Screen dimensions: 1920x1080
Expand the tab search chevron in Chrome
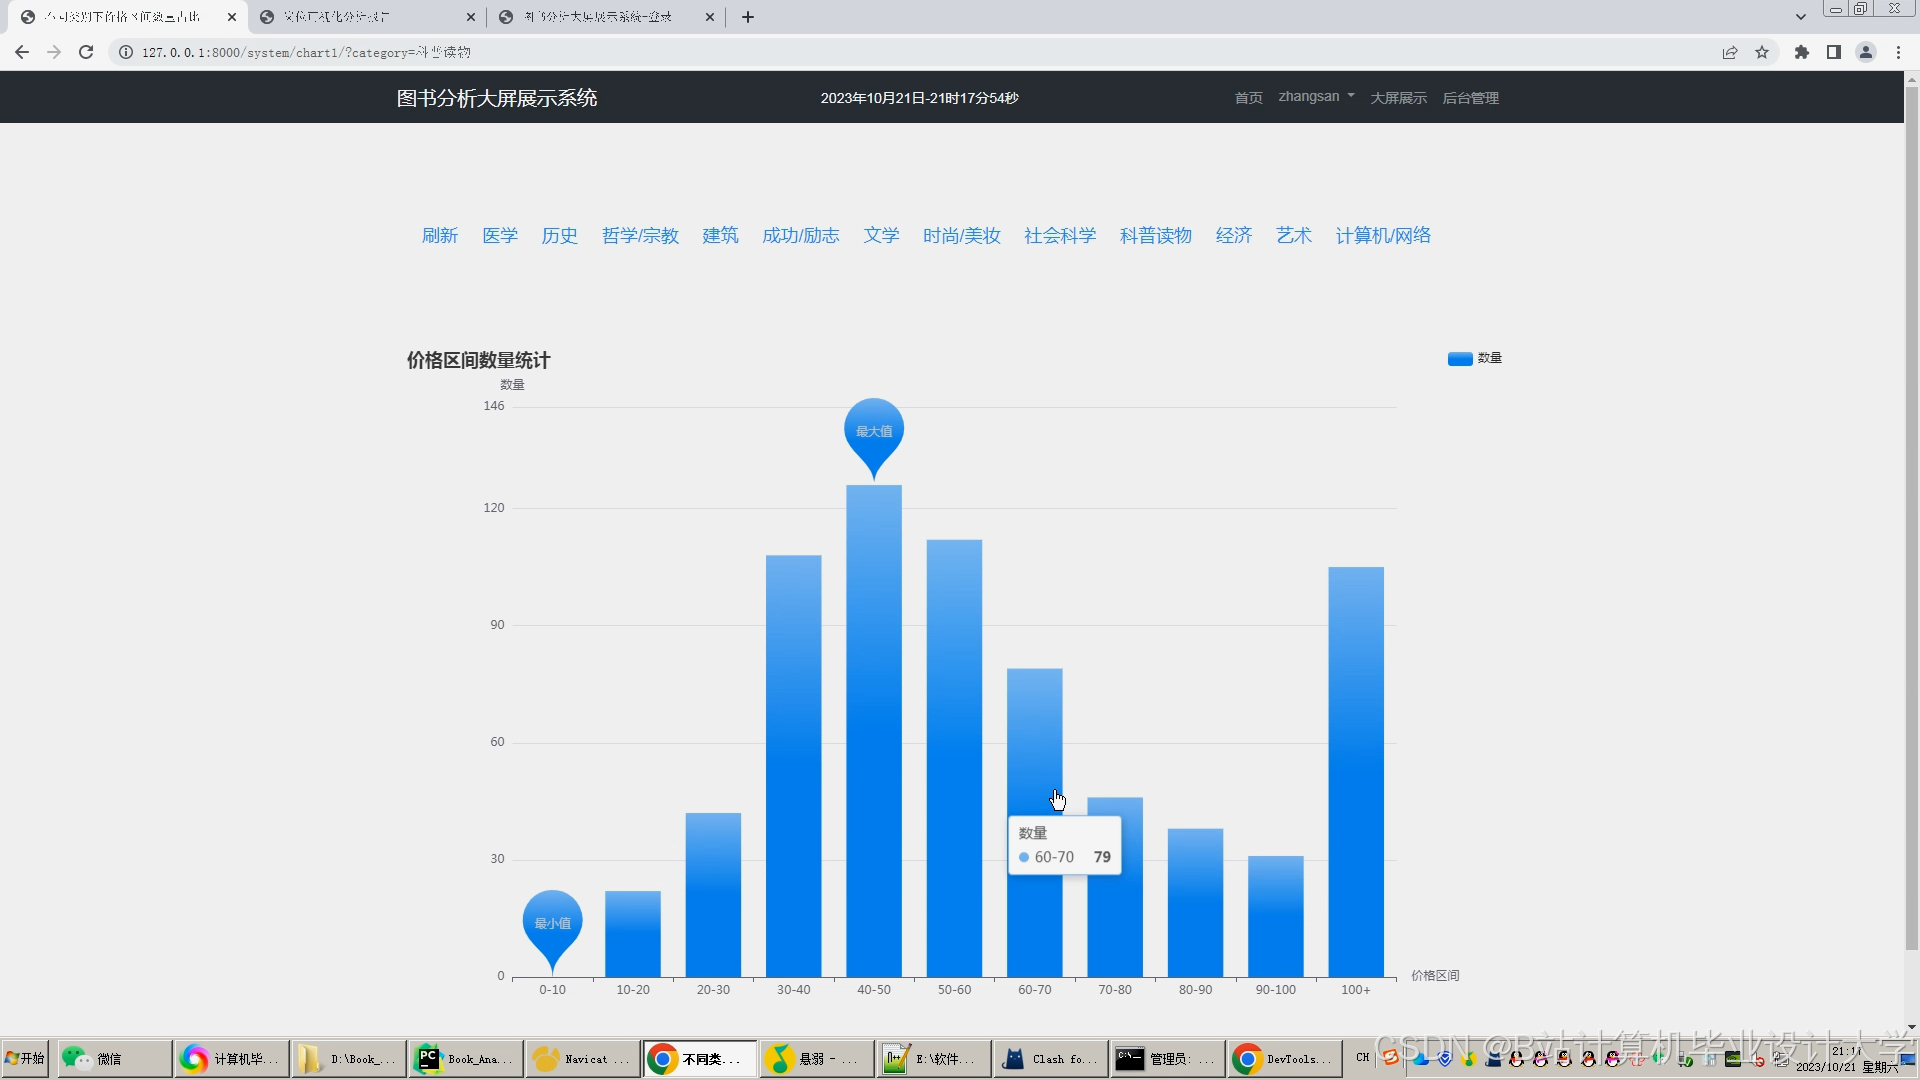point(1801,17)
